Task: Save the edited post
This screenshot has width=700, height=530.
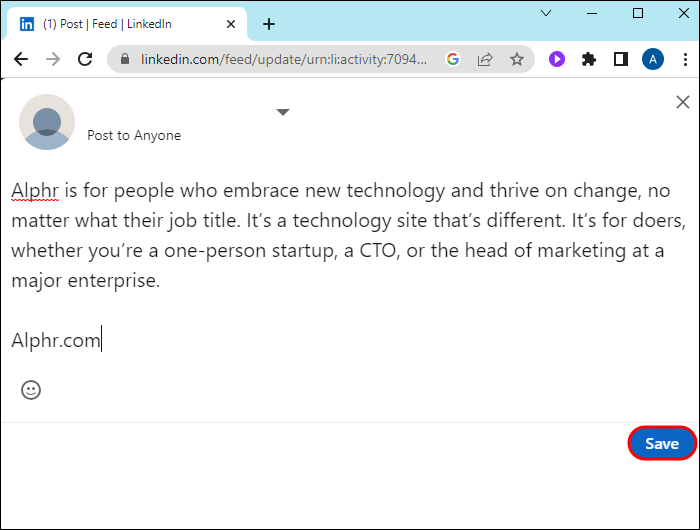Action: coord(662,443)
